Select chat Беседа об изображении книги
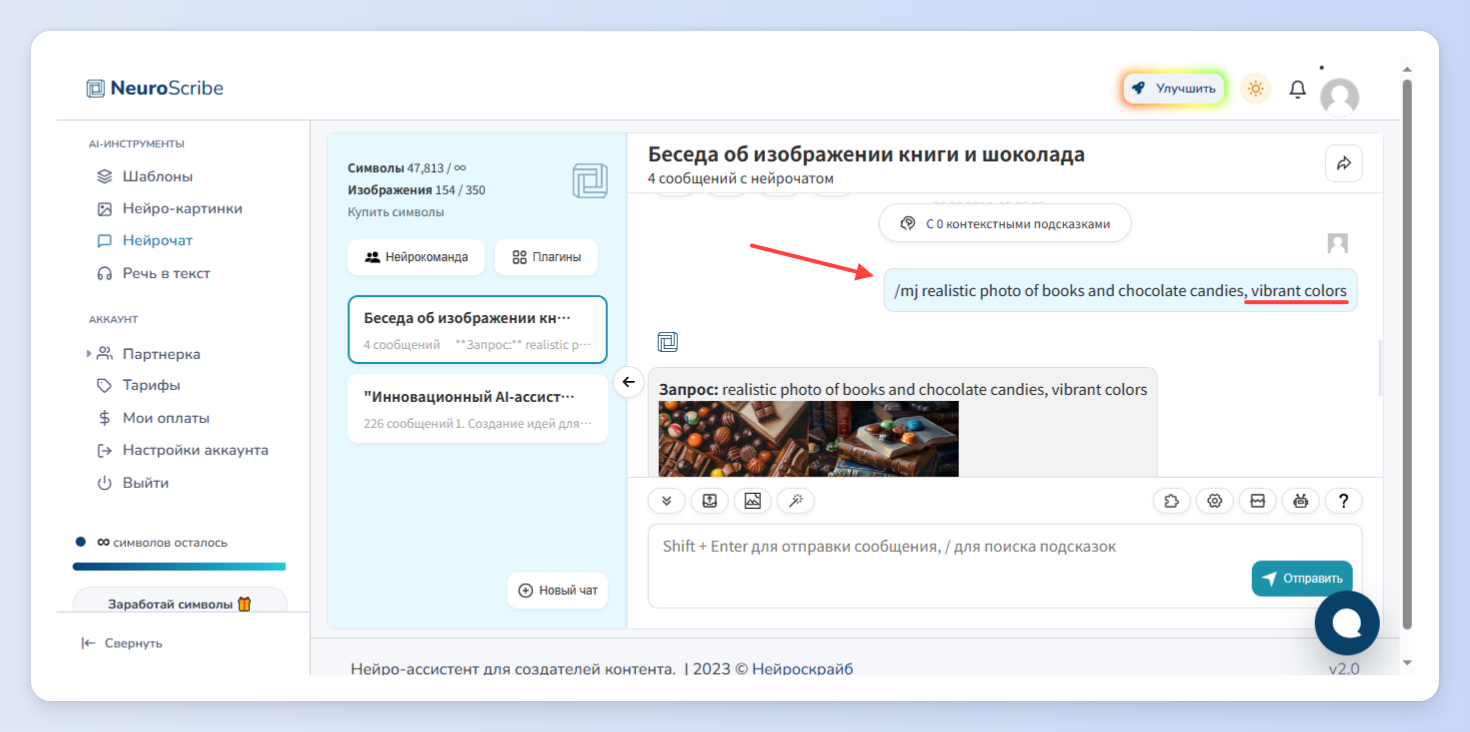 [477, 329]
